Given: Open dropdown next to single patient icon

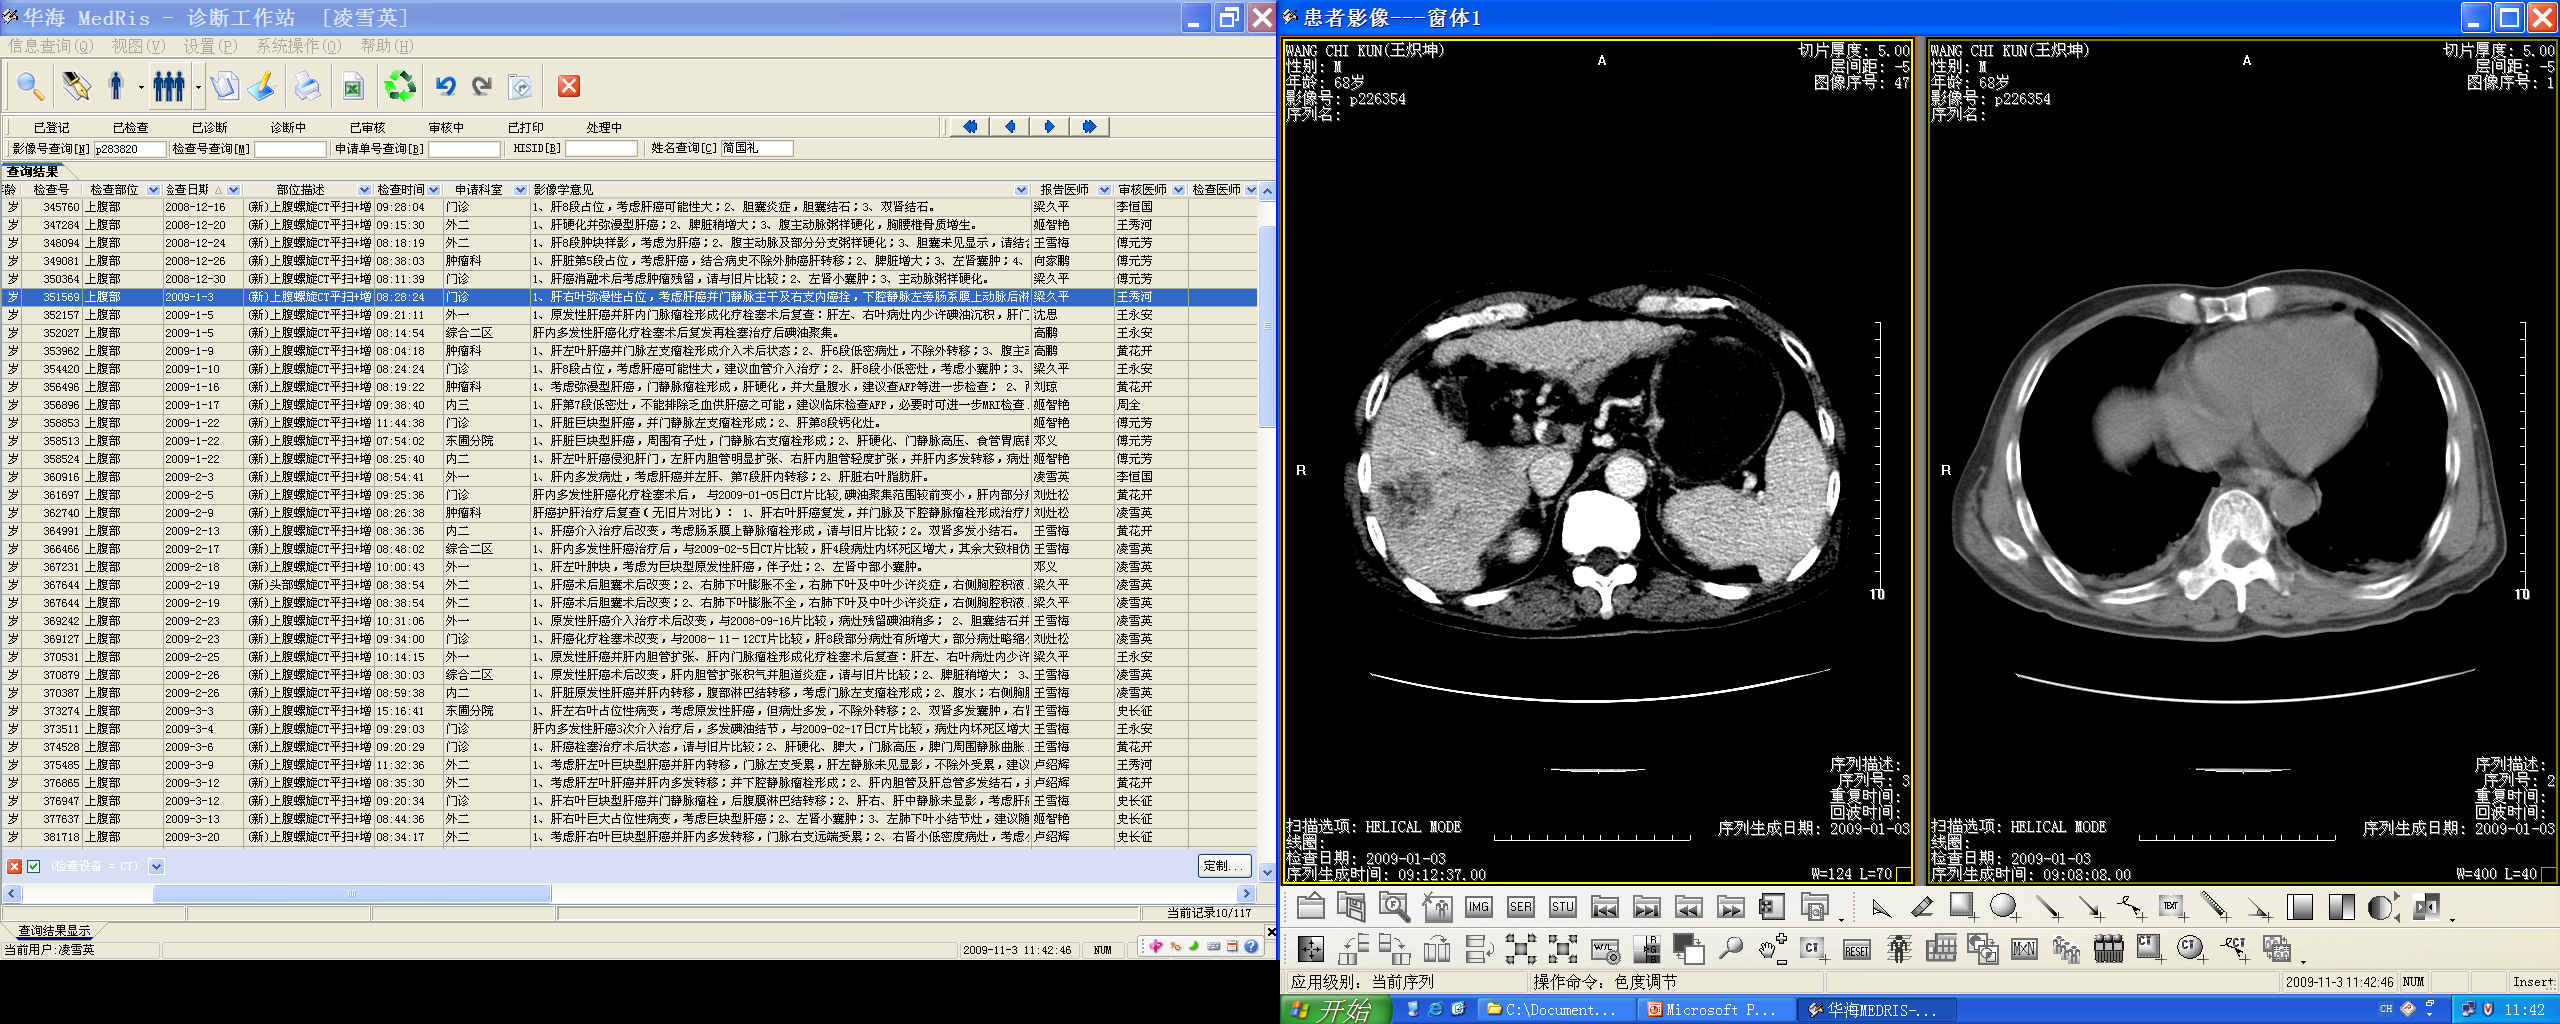Looking at the screenshot, I should pos(141,88).
